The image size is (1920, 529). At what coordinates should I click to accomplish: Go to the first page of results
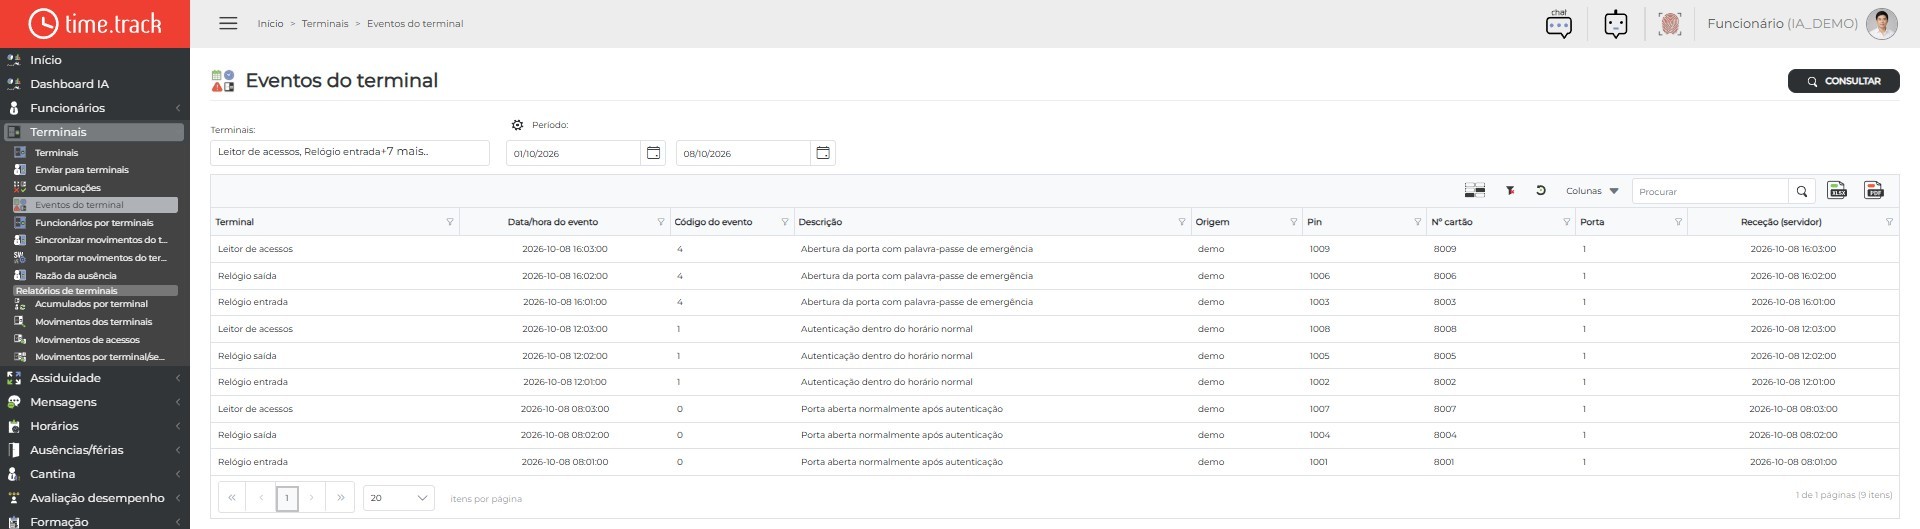click(x=232, y=497)
